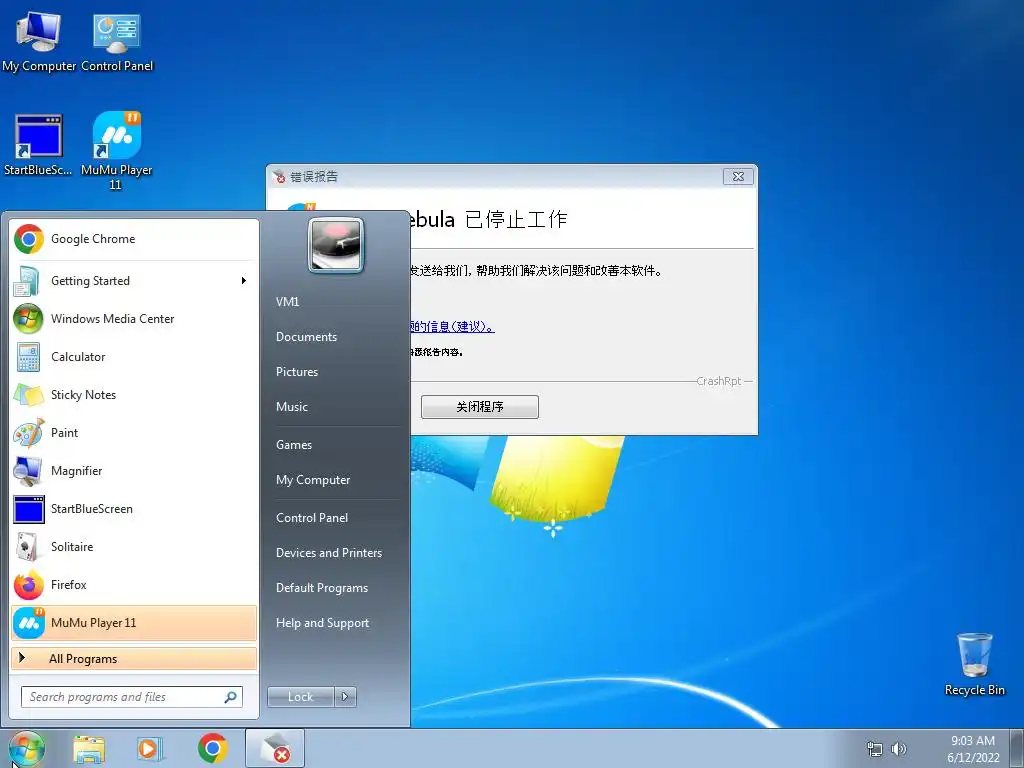
Task: Click the blue 建议 link in error report
Action: pos(452,327)
